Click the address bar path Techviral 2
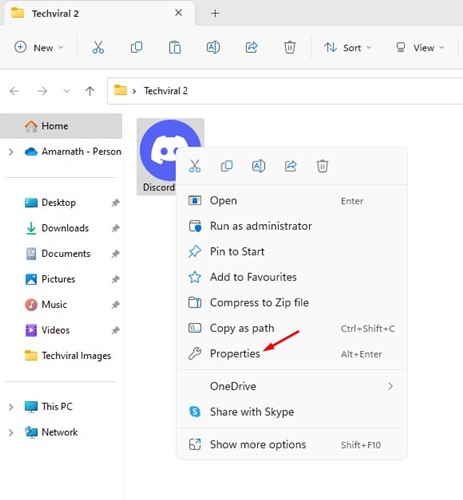Screen dimensions: 463x500 tap(166, 91)
